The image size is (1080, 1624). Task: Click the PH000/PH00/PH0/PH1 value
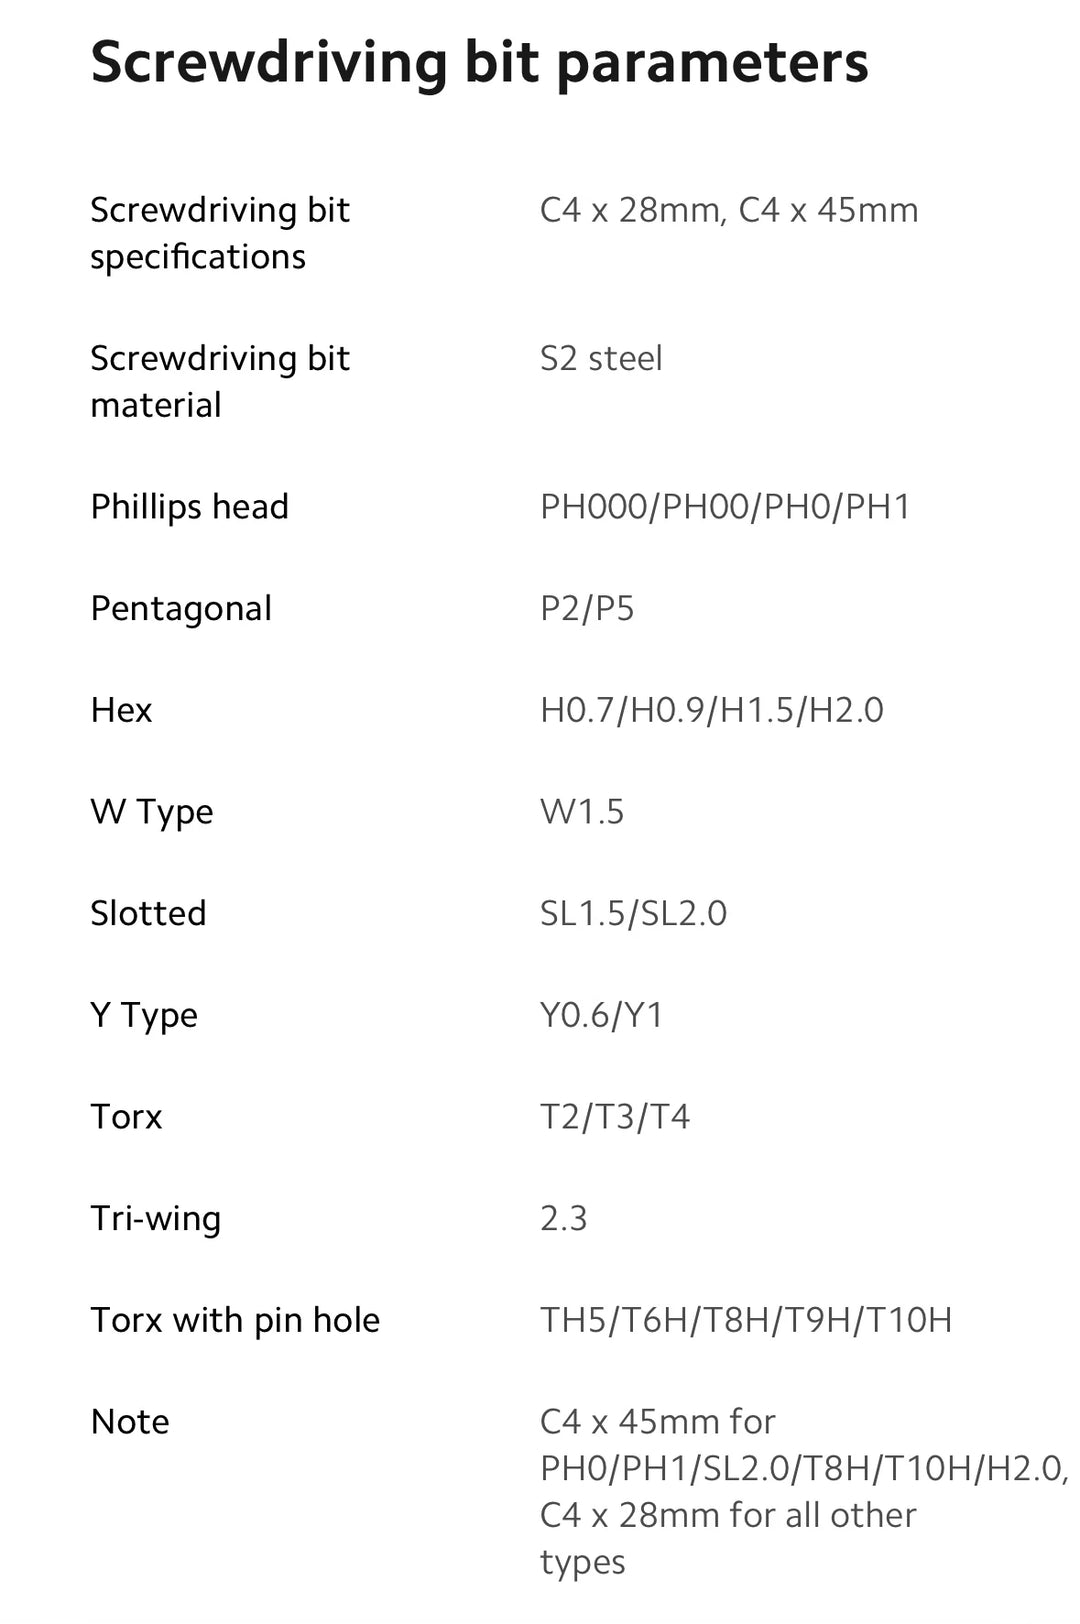coord(725,506)
